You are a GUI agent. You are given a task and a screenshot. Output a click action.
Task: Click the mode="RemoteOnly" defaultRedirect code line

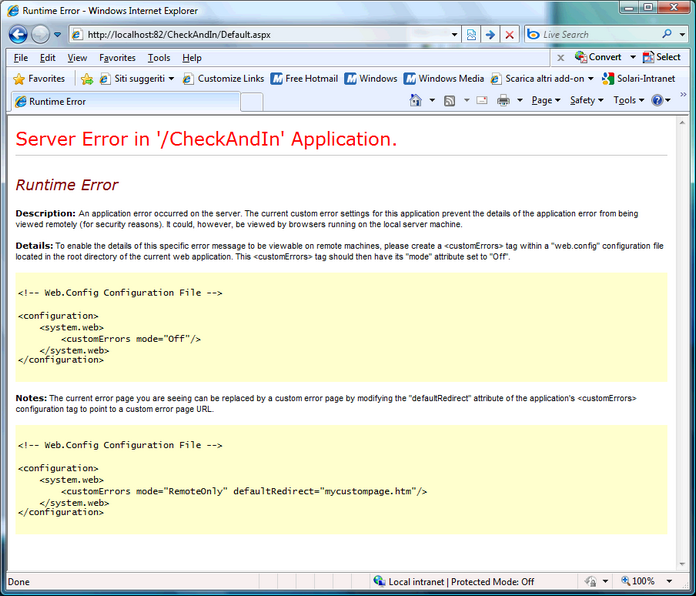244,491
